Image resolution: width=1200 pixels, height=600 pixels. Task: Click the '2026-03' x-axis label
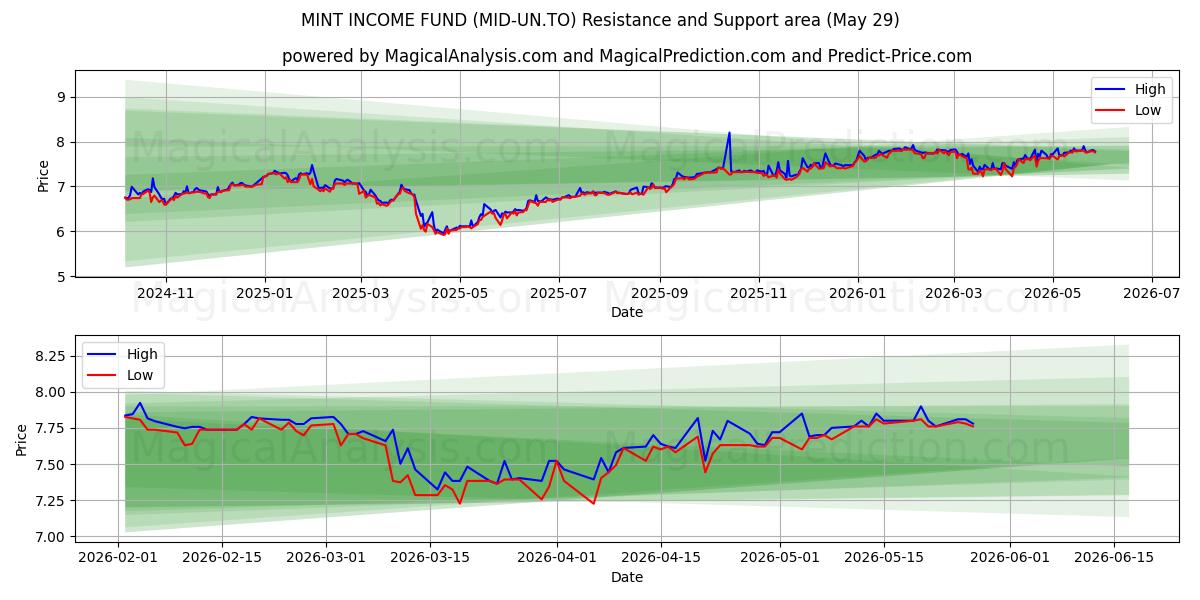coord(953,294)
